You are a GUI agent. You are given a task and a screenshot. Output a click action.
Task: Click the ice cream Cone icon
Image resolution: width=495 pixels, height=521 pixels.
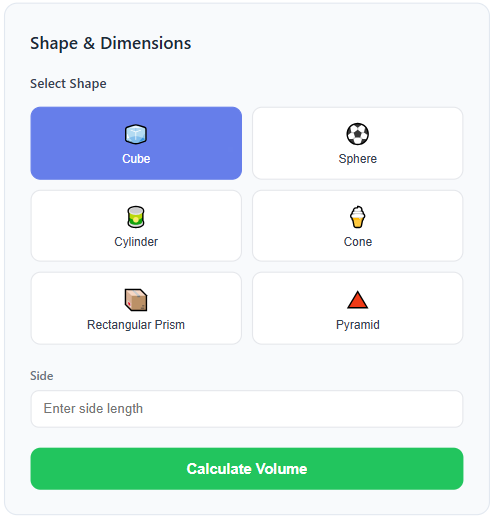[x=357, y=217]
